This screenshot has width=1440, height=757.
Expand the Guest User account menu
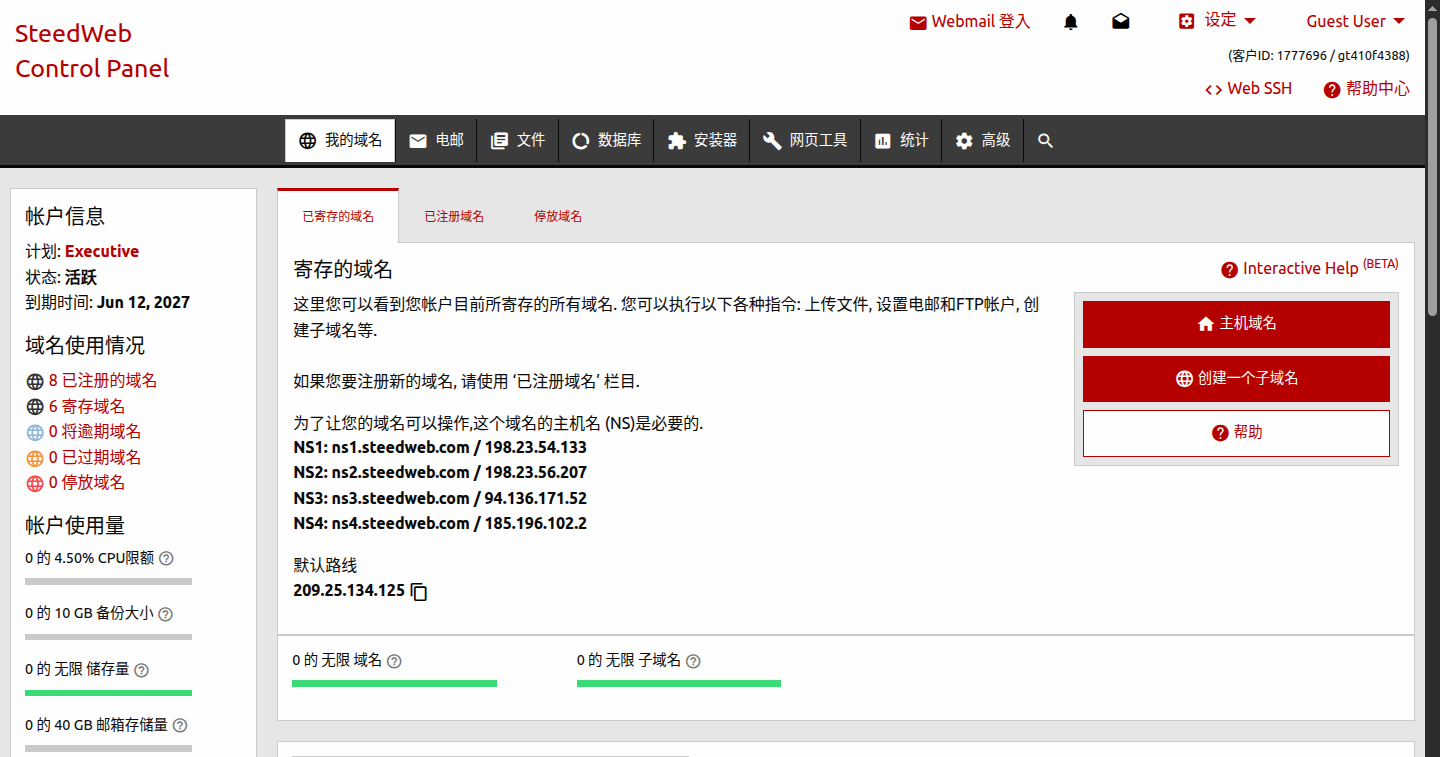[1356, 21]
